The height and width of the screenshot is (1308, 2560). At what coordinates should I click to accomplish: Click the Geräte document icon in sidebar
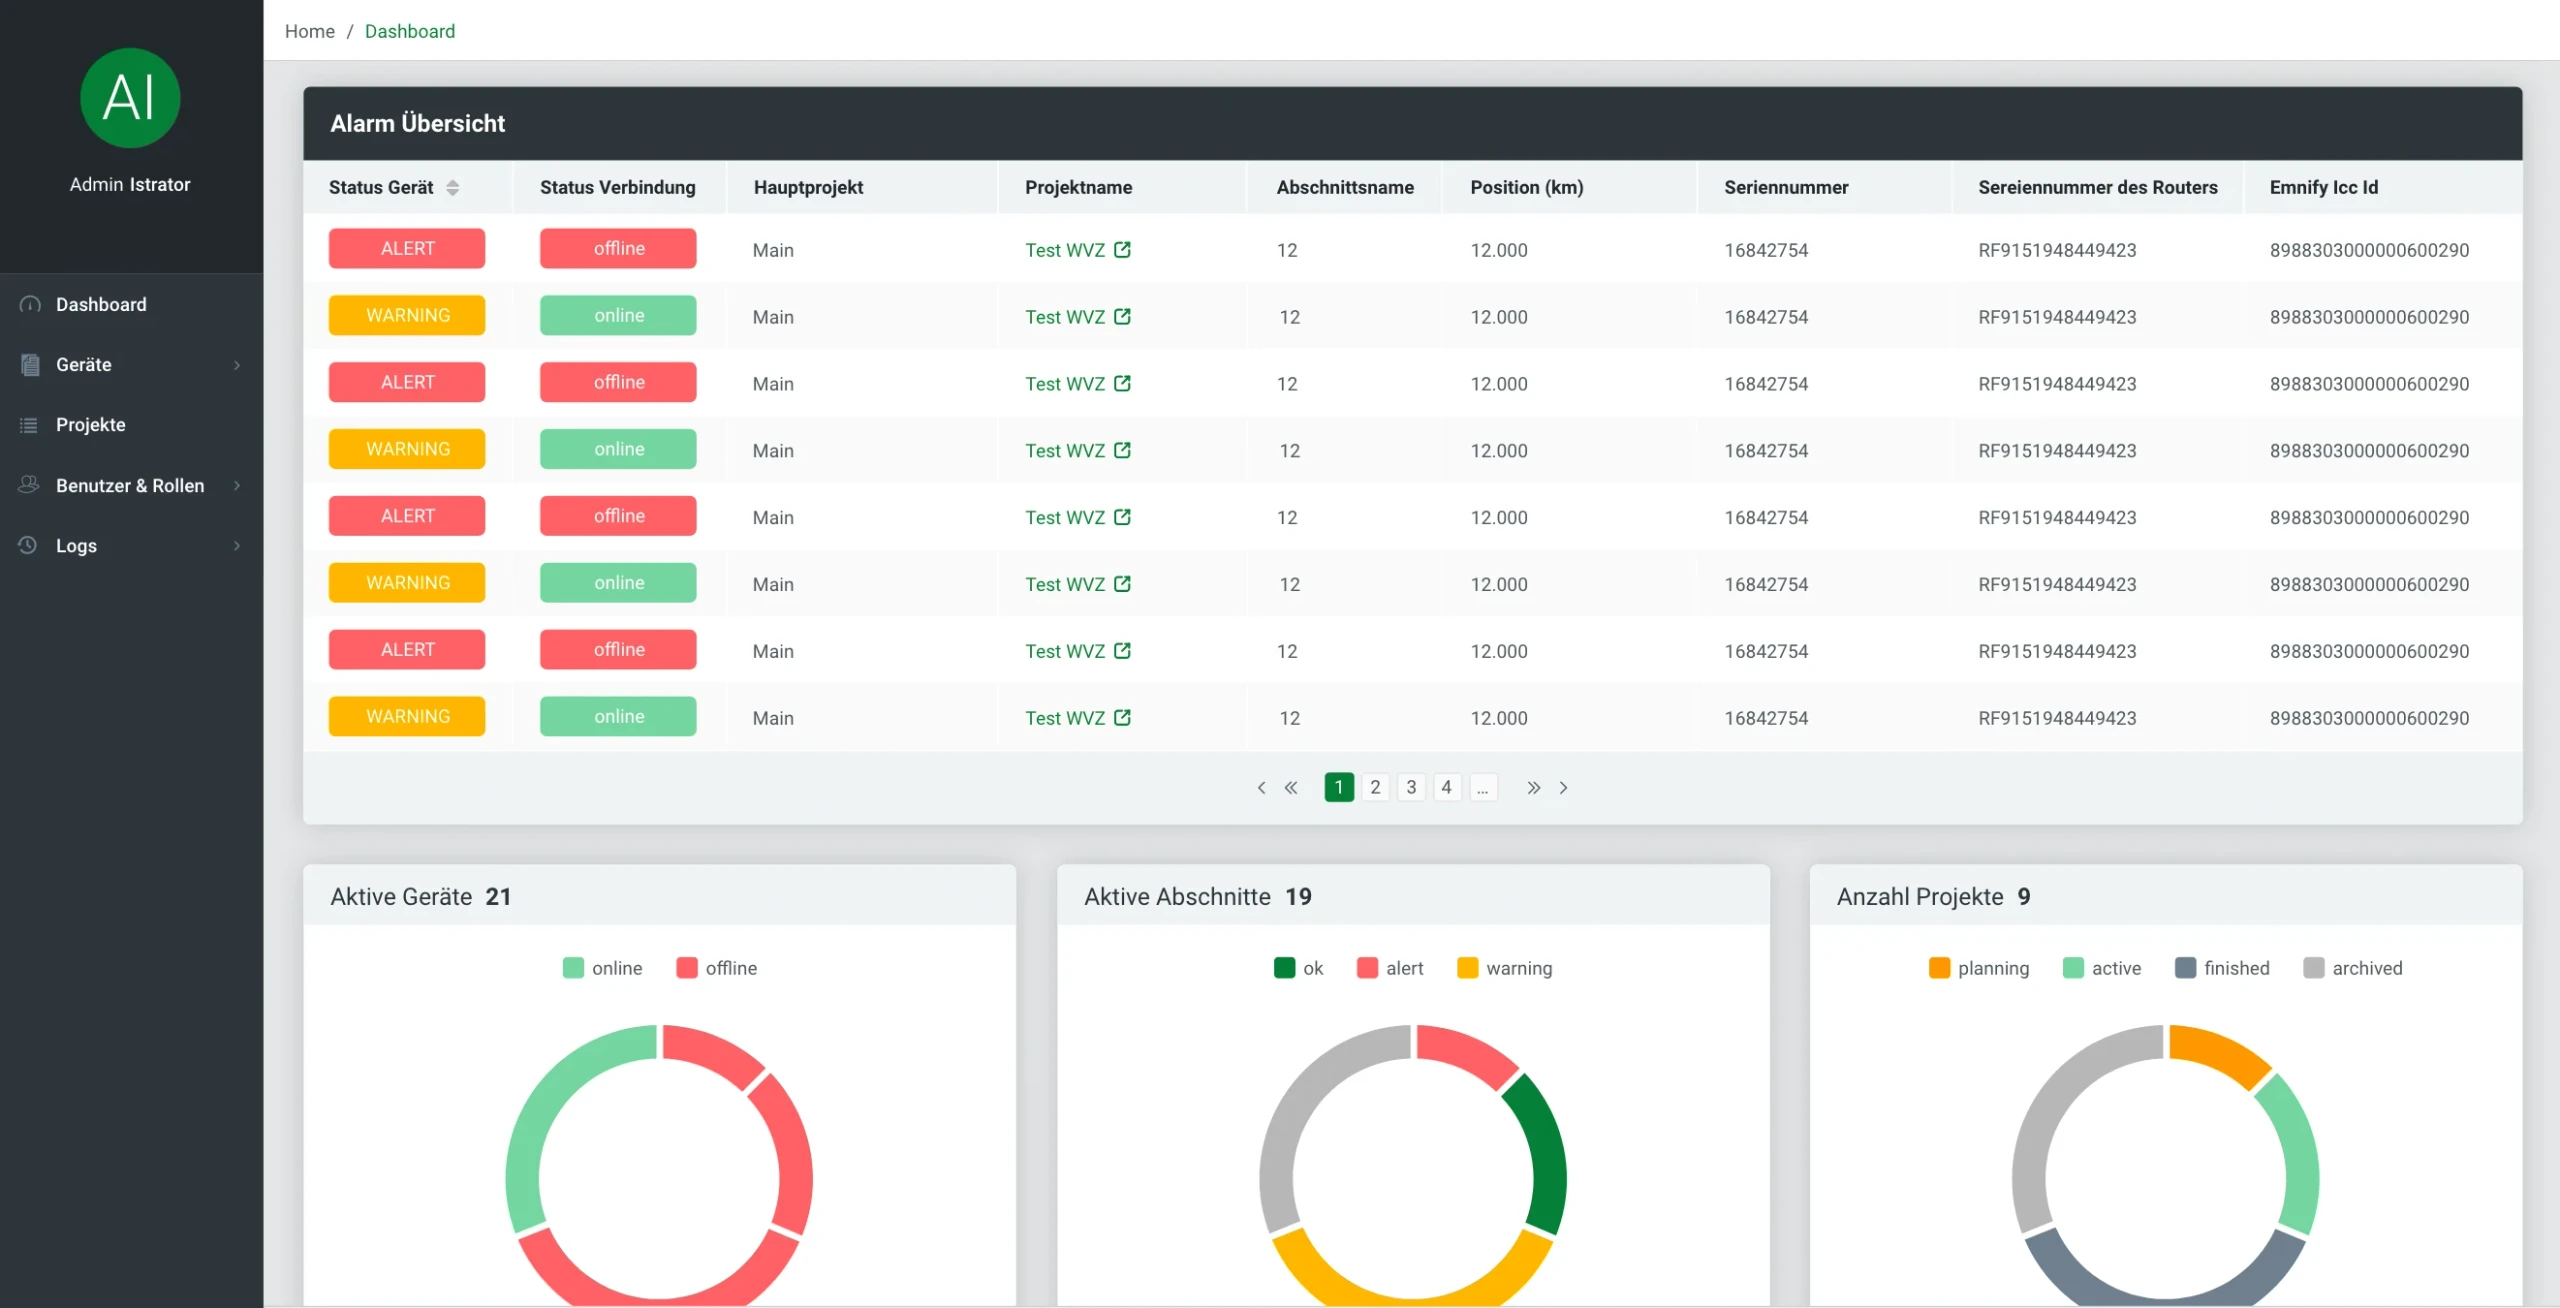28,364
